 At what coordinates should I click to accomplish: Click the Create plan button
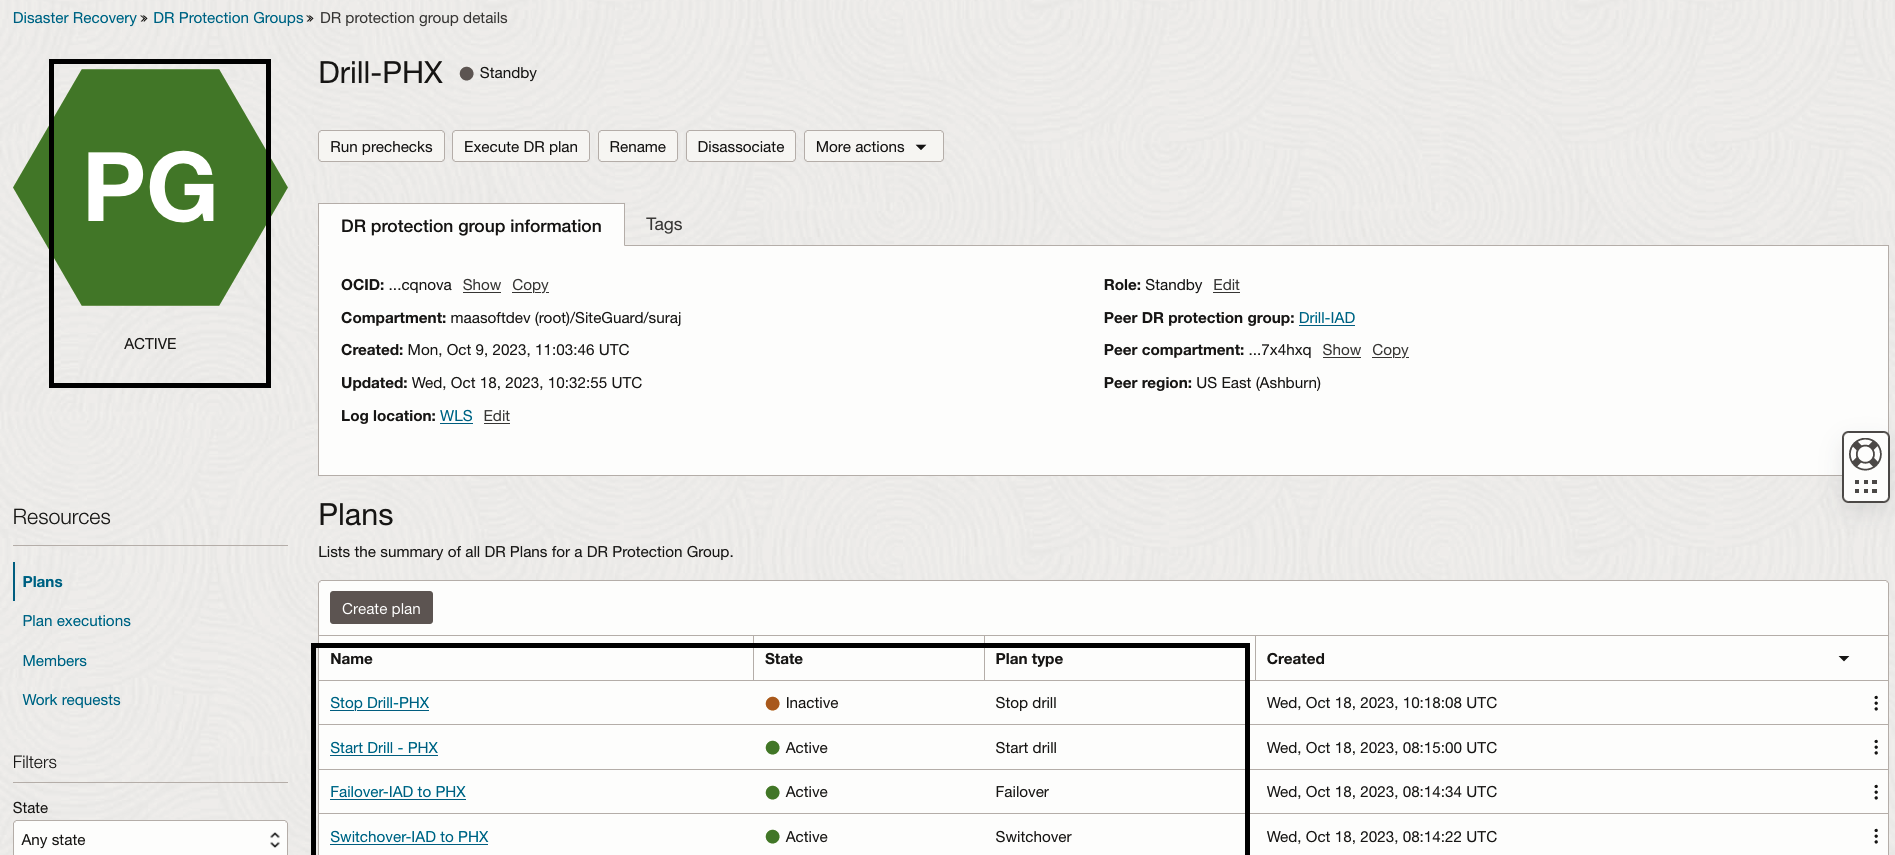[x=381, y=608]
